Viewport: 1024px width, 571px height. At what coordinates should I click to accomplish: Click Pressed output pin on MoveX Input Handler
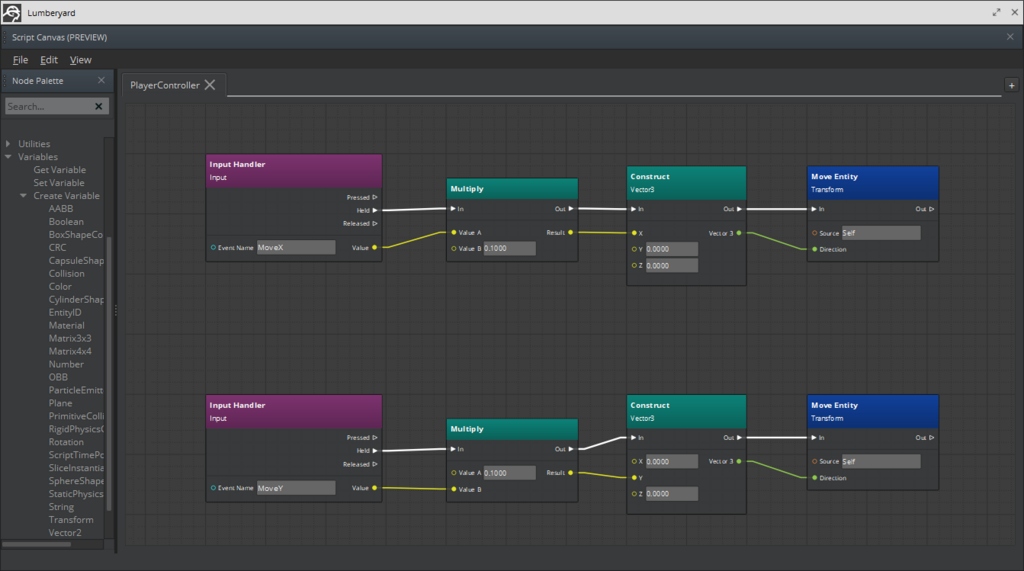point(375,197)
